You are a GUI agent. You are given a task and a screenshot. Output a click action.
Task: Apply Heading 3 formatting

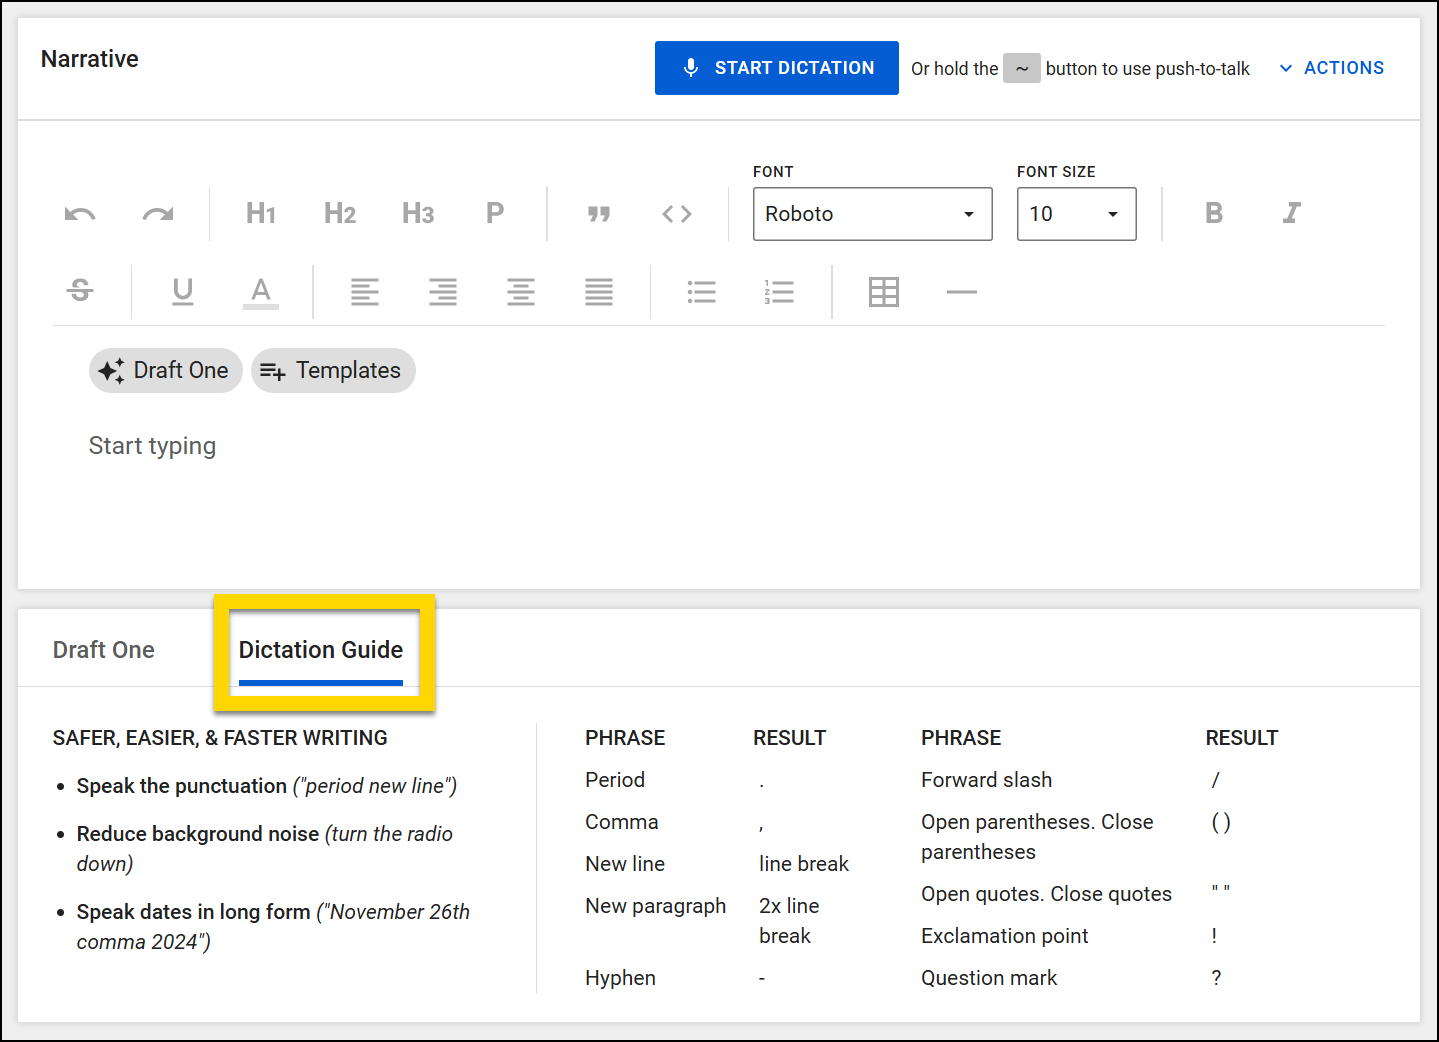point(417,213)
